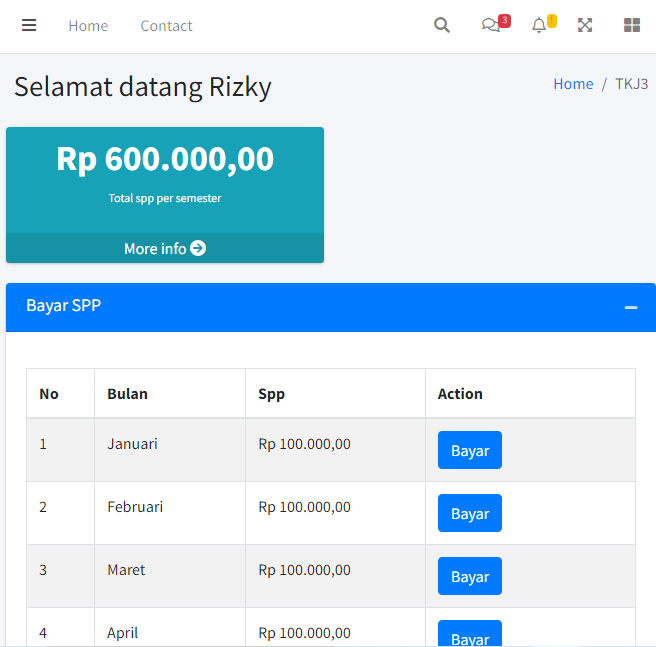This screenshot has width=656, height=647.
Task: Click the Home breadcrumb link
Action: pyautogui.click(x=573, y=84)
